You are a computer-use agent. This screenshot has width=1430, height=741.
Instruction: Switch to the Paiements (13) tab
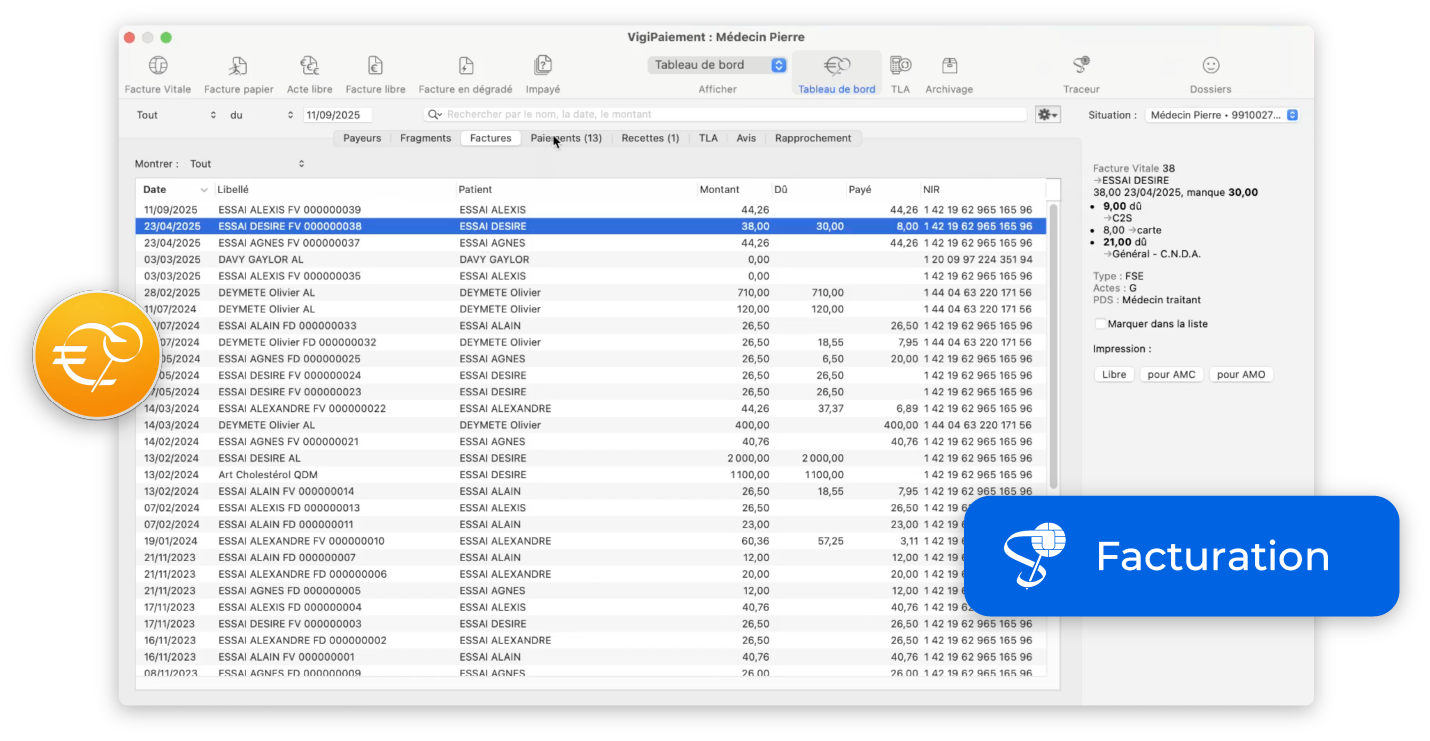[566, 138]
